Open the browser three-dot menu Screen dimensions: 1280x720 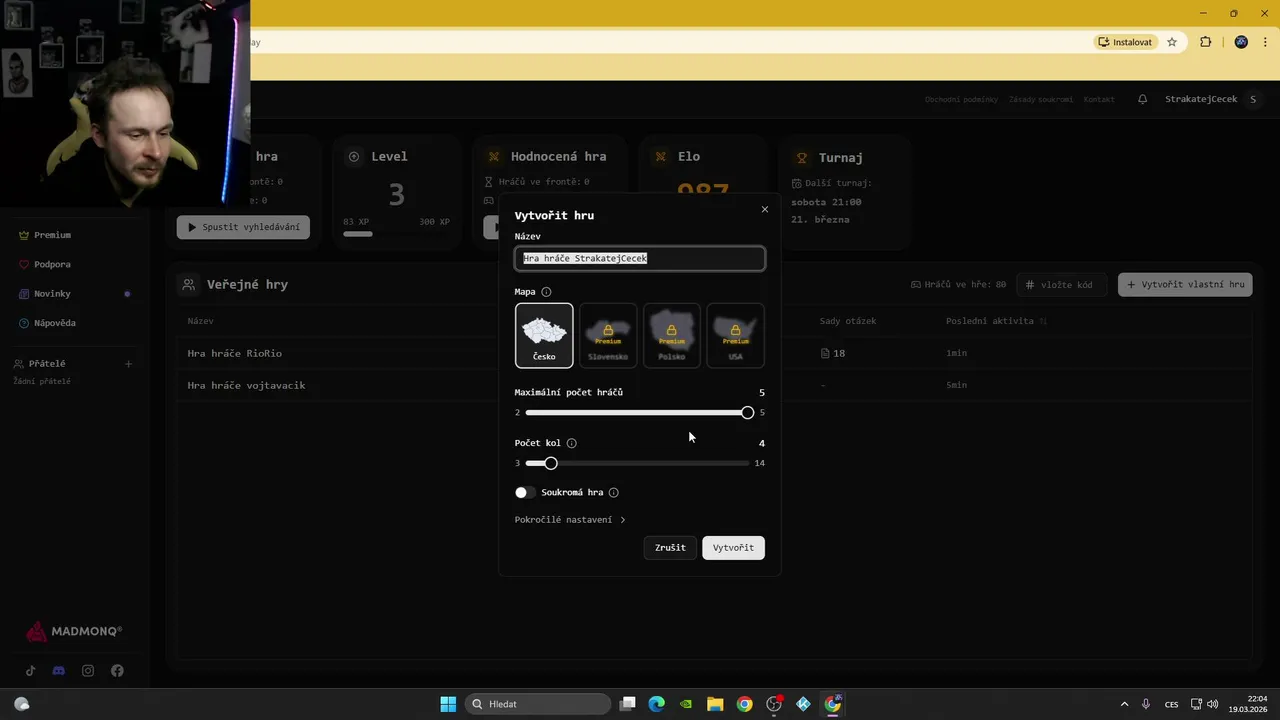1266,42
